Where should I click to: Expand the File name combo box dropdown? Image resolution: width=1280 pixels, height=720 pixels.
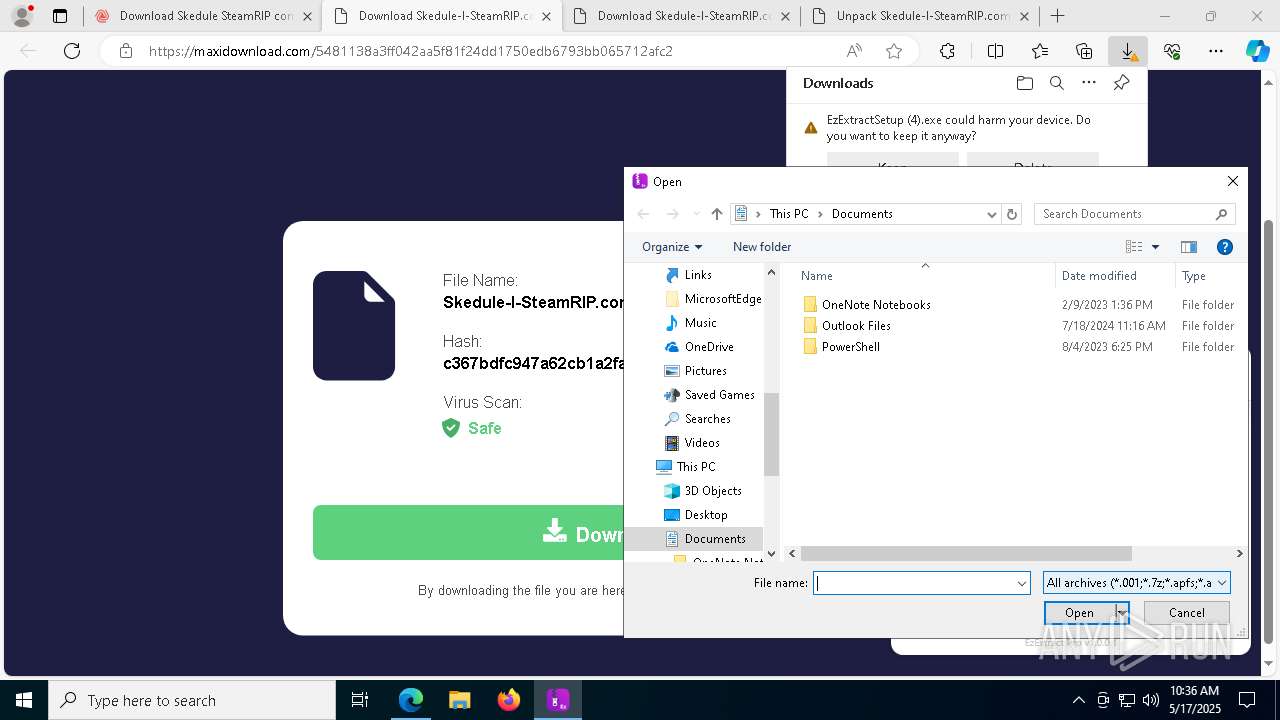tap(1022, 583)
